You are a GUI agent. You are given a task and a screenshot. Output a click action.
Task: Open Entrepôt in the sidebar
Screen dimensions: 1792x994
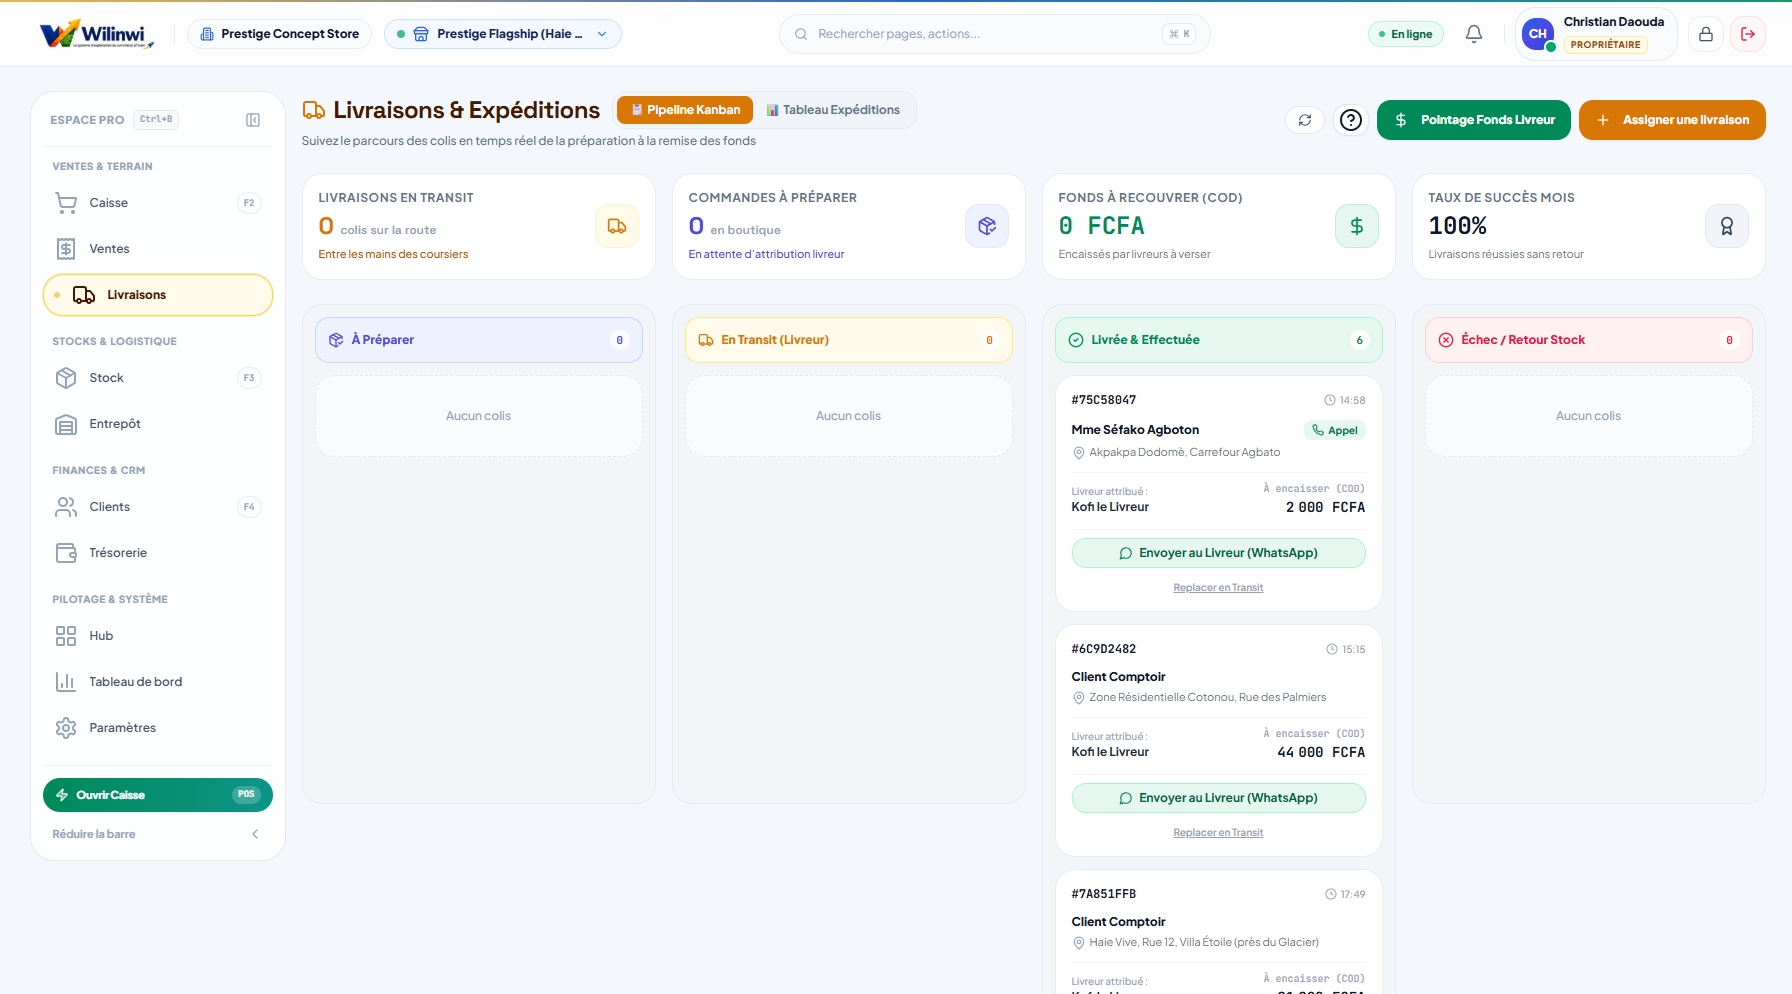[x=158, y=424]
